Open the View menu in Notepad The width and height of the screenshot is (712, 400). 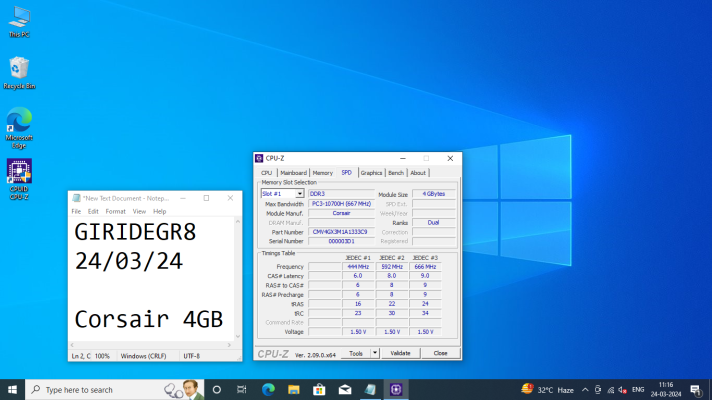[139, 212]
